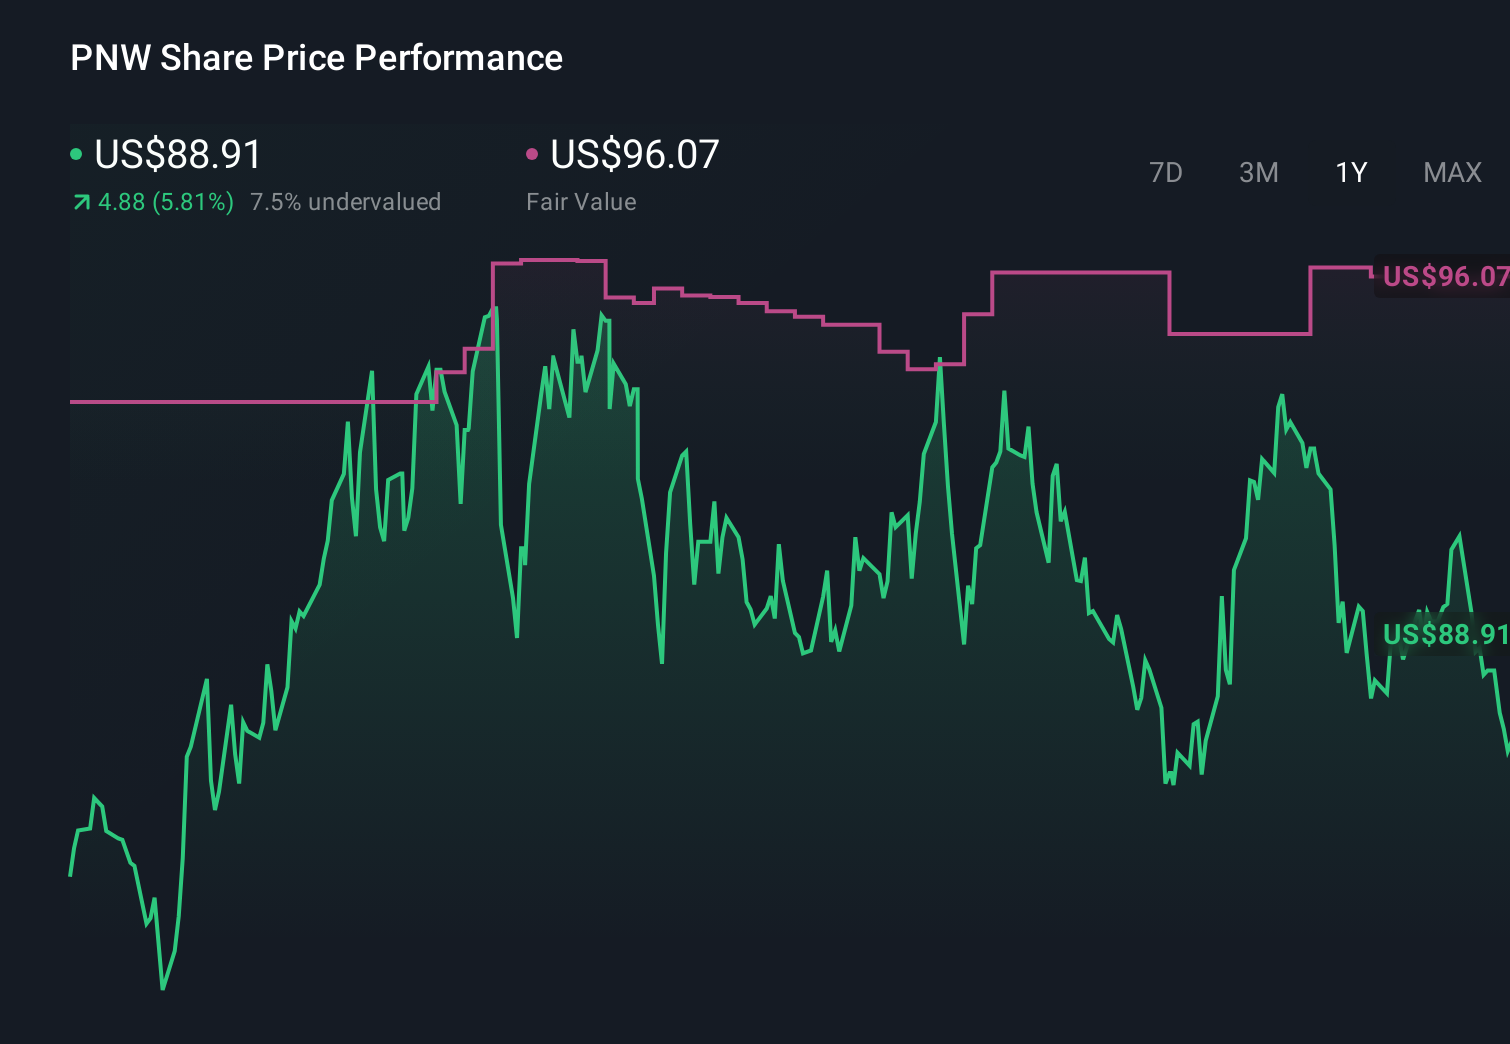Click the US$88.91 label on the chart edge
The width and height of the screenshot is (1510, 1044).
pyautogui.click(x=1447, y=634)
